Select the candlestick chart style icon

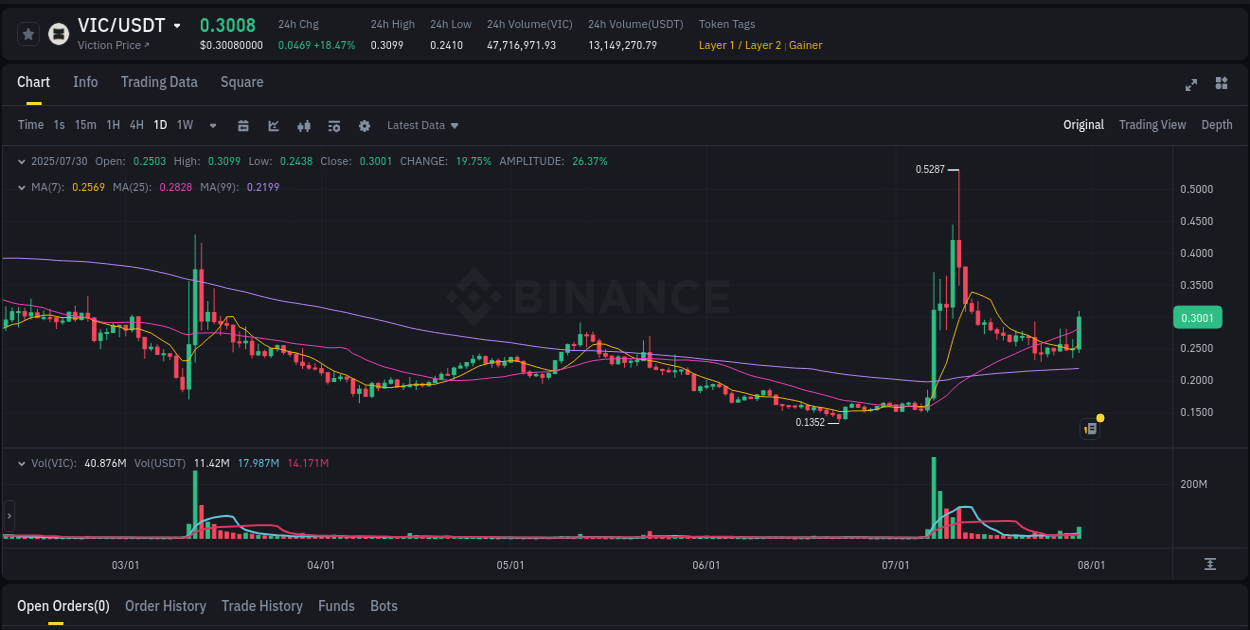point(304,125)
